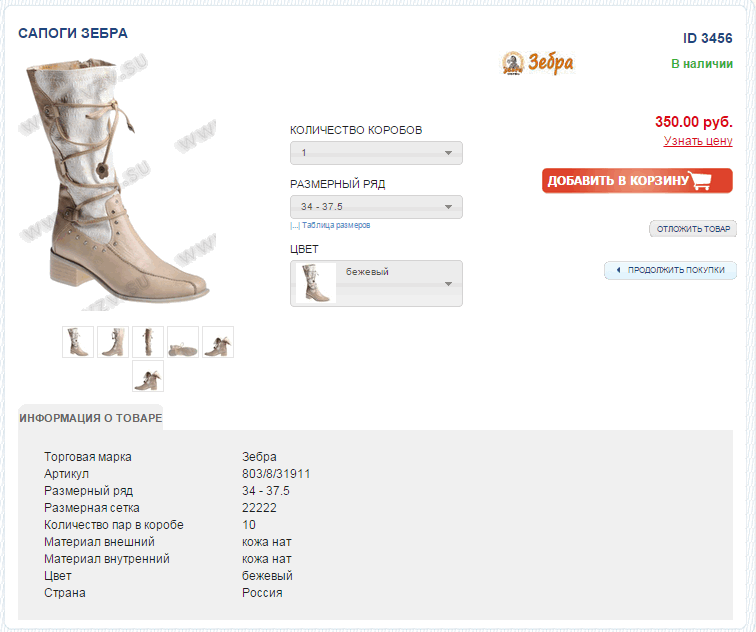Screen dimensions: 756x632
Task: Click the Торговая марка row label
Action: [x=88, y=457]
